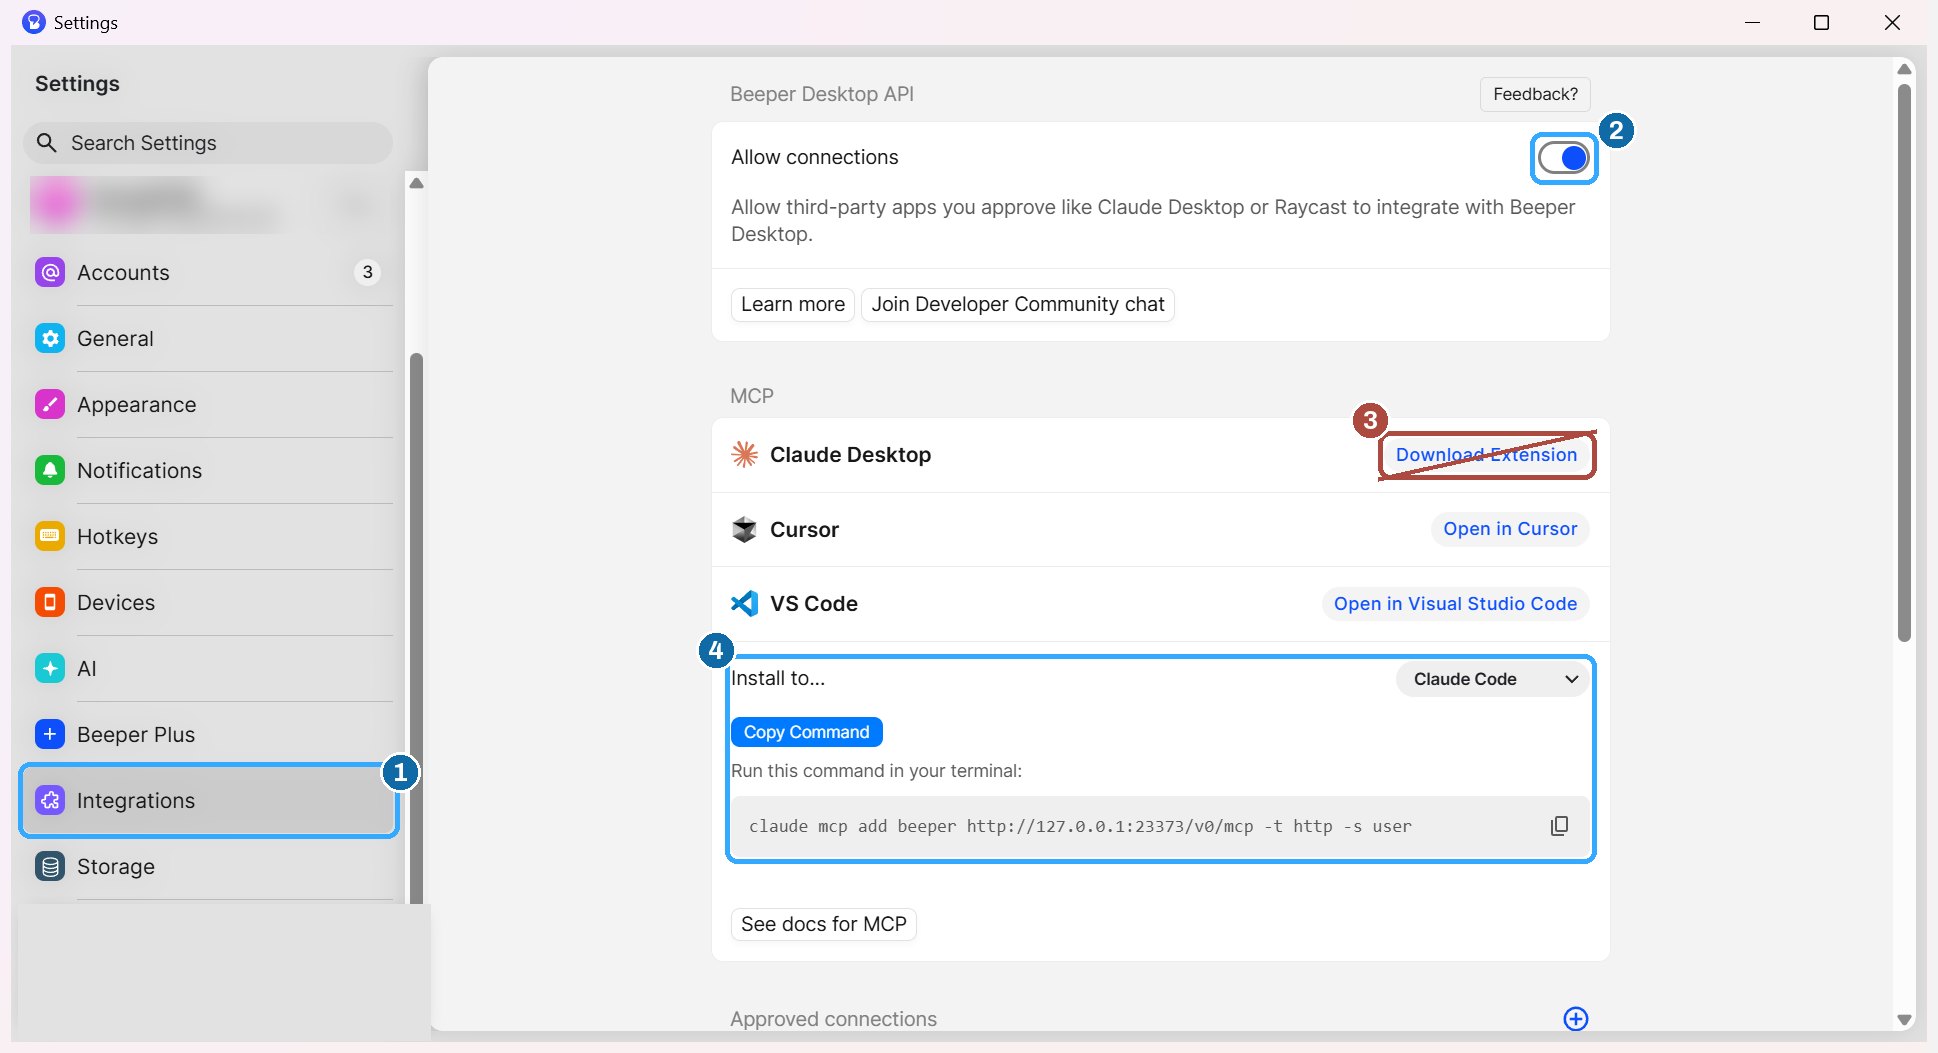
Task: Click the Learn more button
Action: (x=792, y=304)
